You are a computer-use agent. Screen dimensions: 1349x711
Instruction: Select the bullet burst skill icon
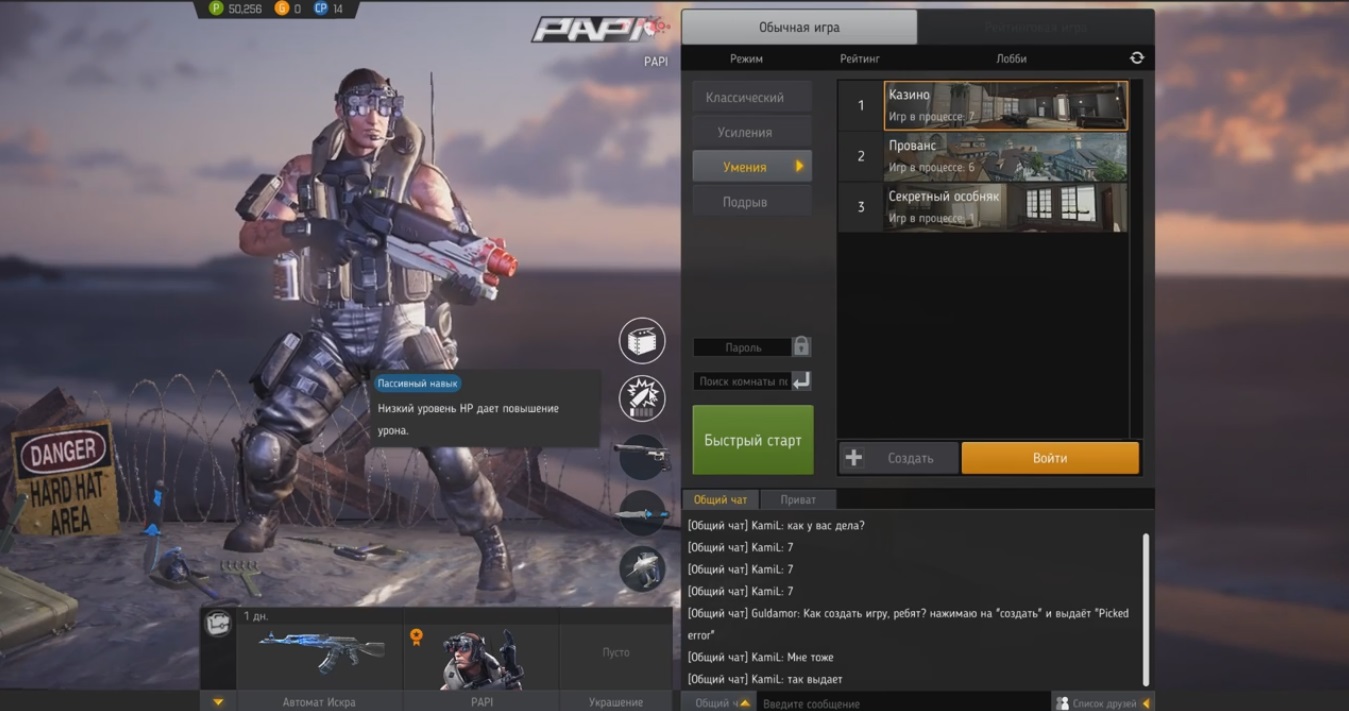click(x=642, y=400)
